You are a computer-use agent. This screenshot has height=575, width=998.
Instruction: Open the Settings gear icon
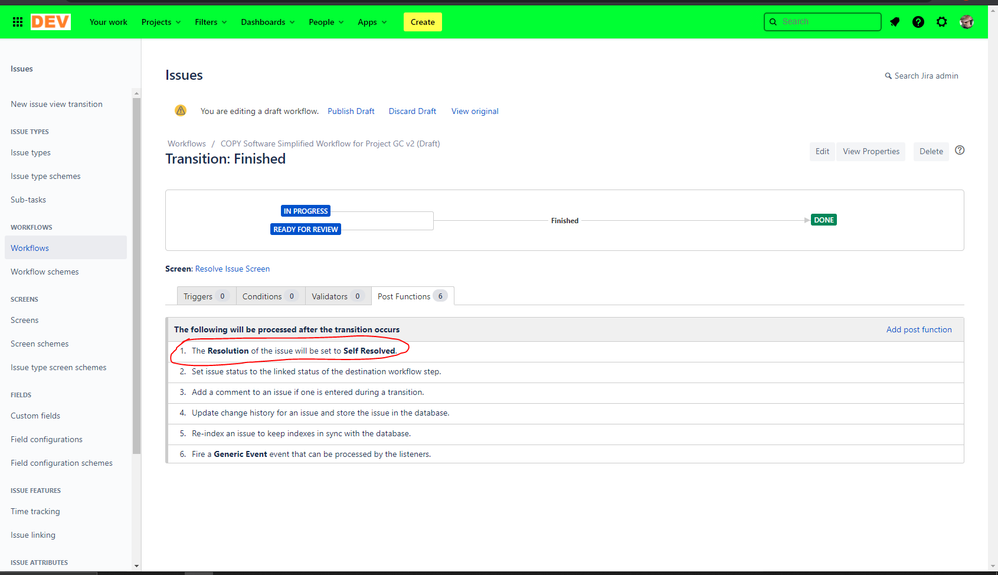[x=941, y=22]
